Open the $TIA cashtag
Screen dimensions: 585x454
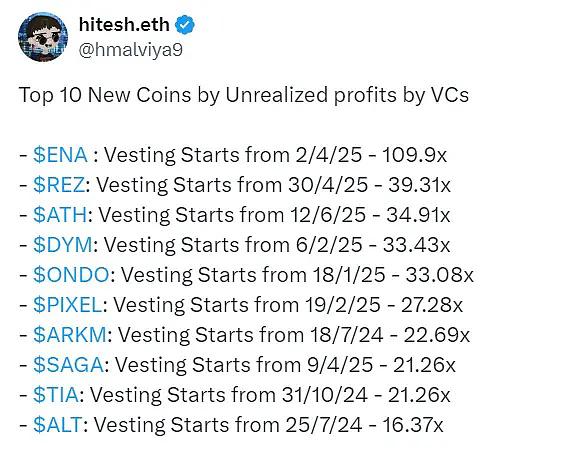56,395
